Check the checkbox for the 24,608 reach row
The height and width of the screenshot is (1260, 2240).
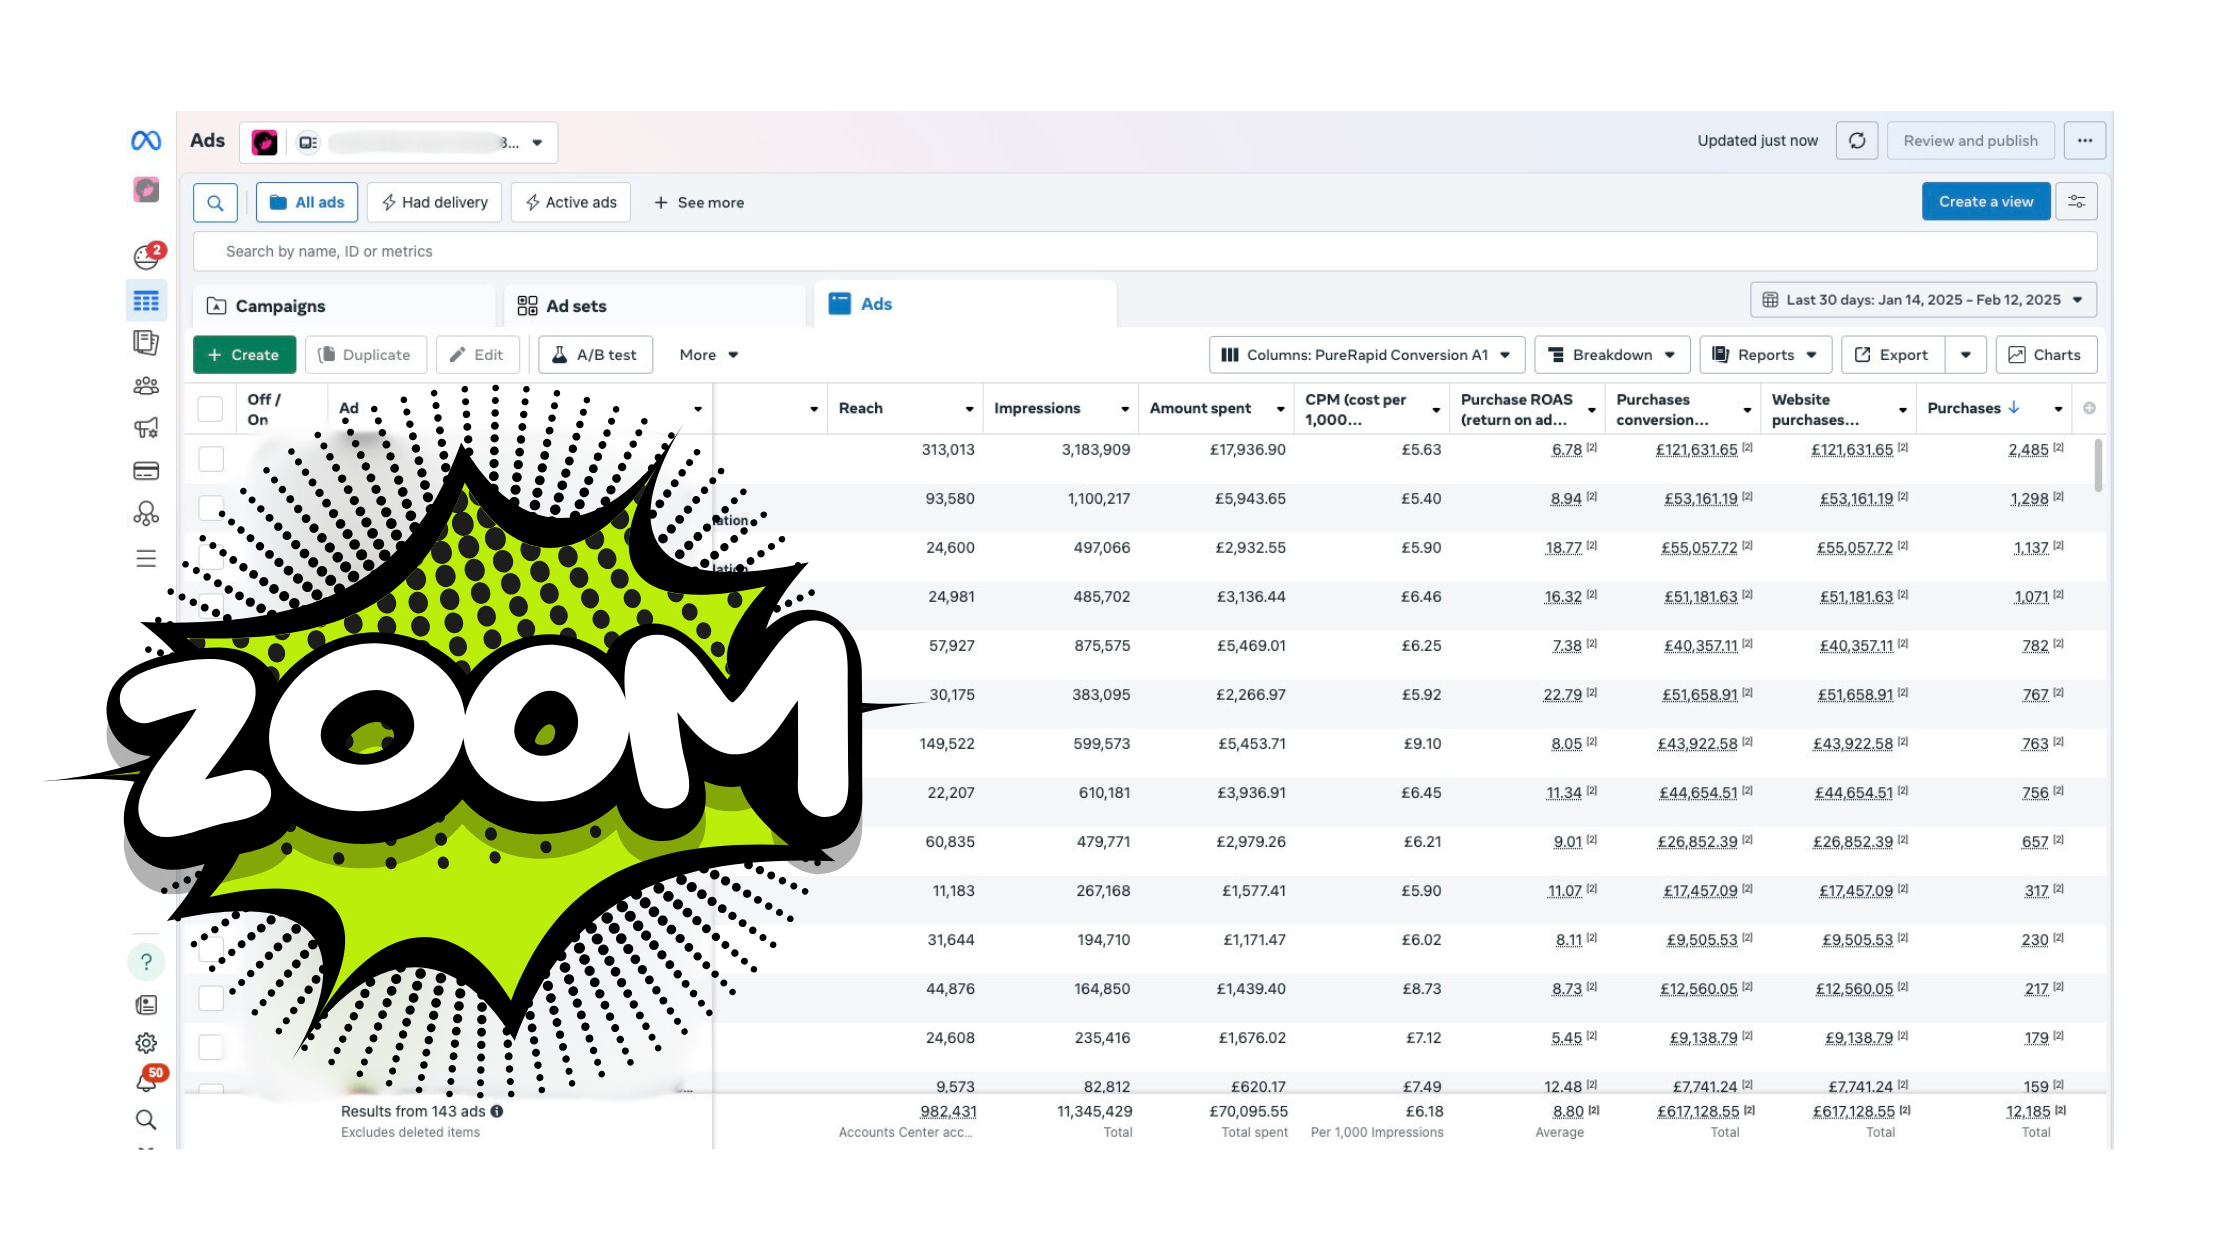[211, 1047]
